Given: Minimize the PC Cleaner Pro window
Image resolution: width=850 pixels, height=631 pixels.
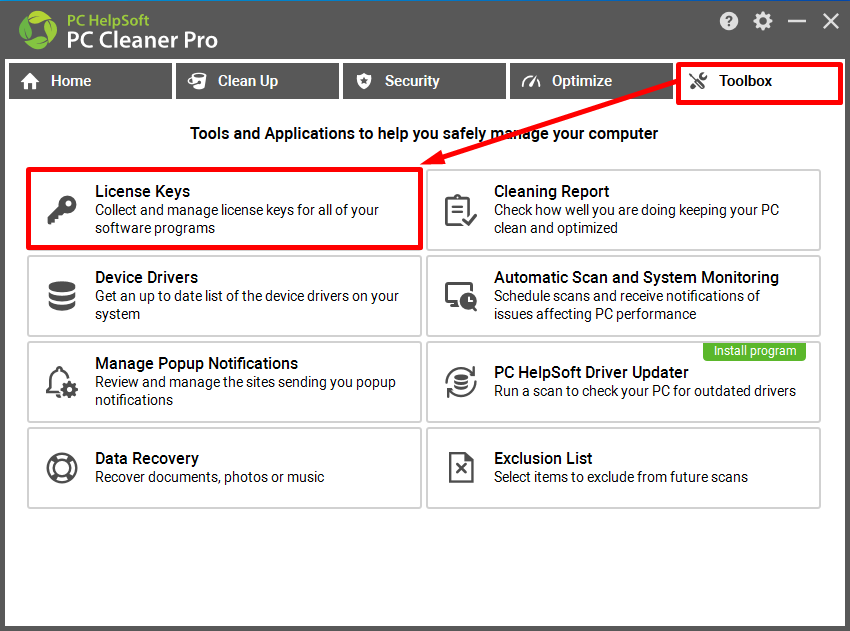Looking at the screenshot, I should point(797,21).
